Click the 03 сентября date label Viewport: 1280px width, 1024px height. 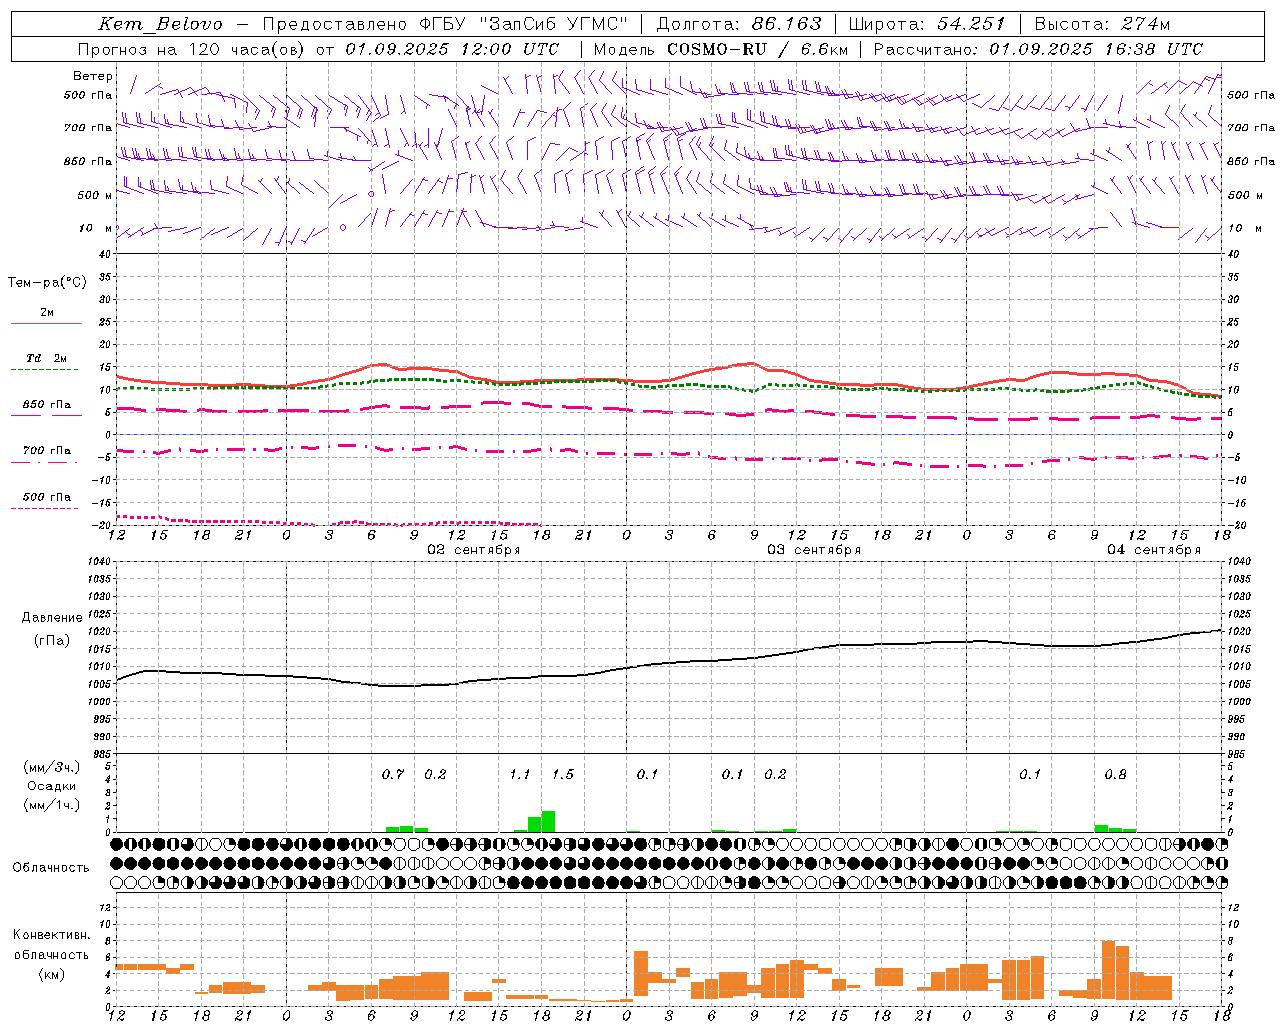814,550
